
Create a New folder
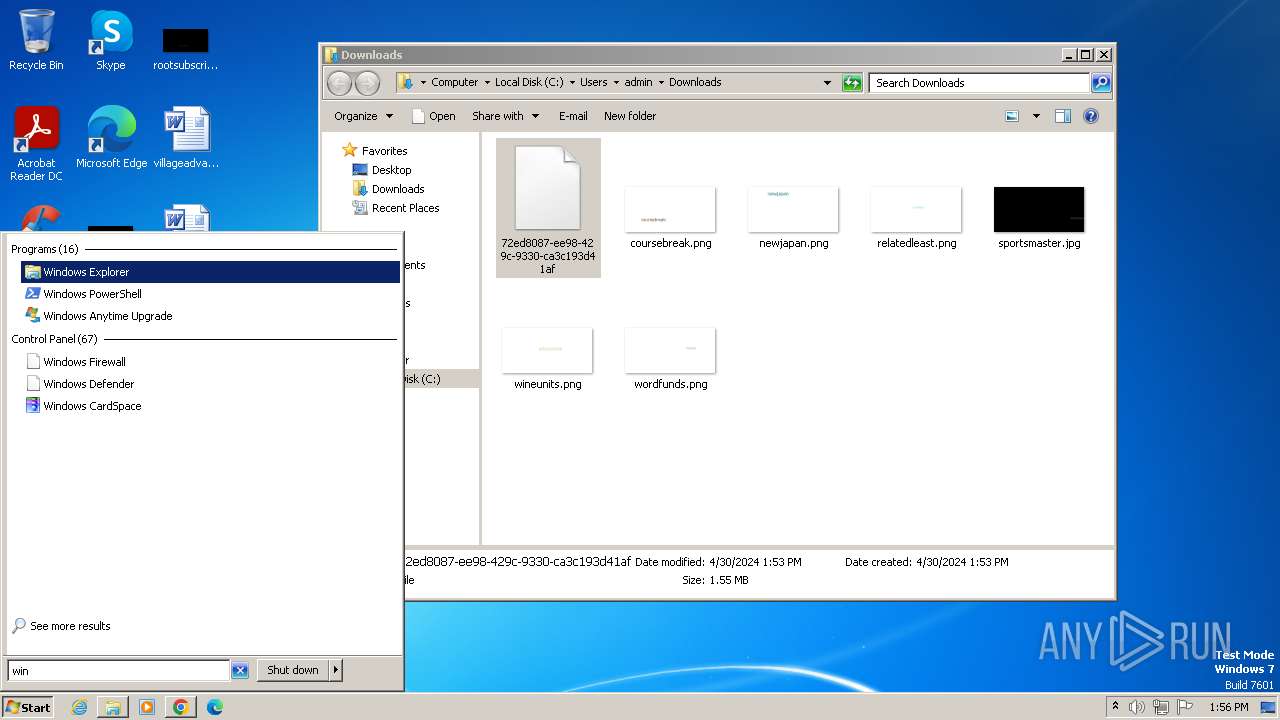pyautogui.click(x=630, y=116)
